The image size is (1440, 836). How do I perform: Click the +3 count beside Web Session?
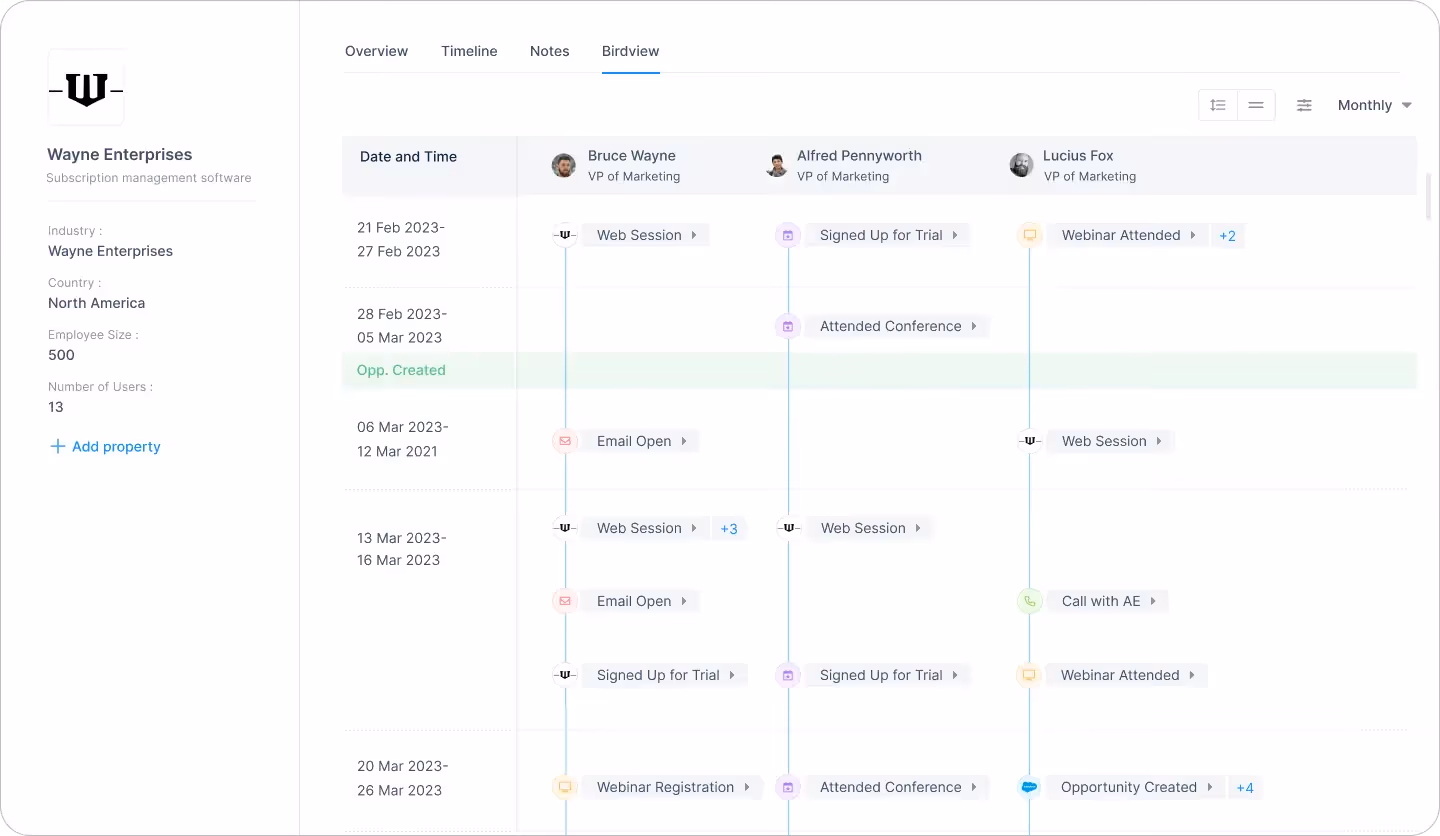pos(729,528)
